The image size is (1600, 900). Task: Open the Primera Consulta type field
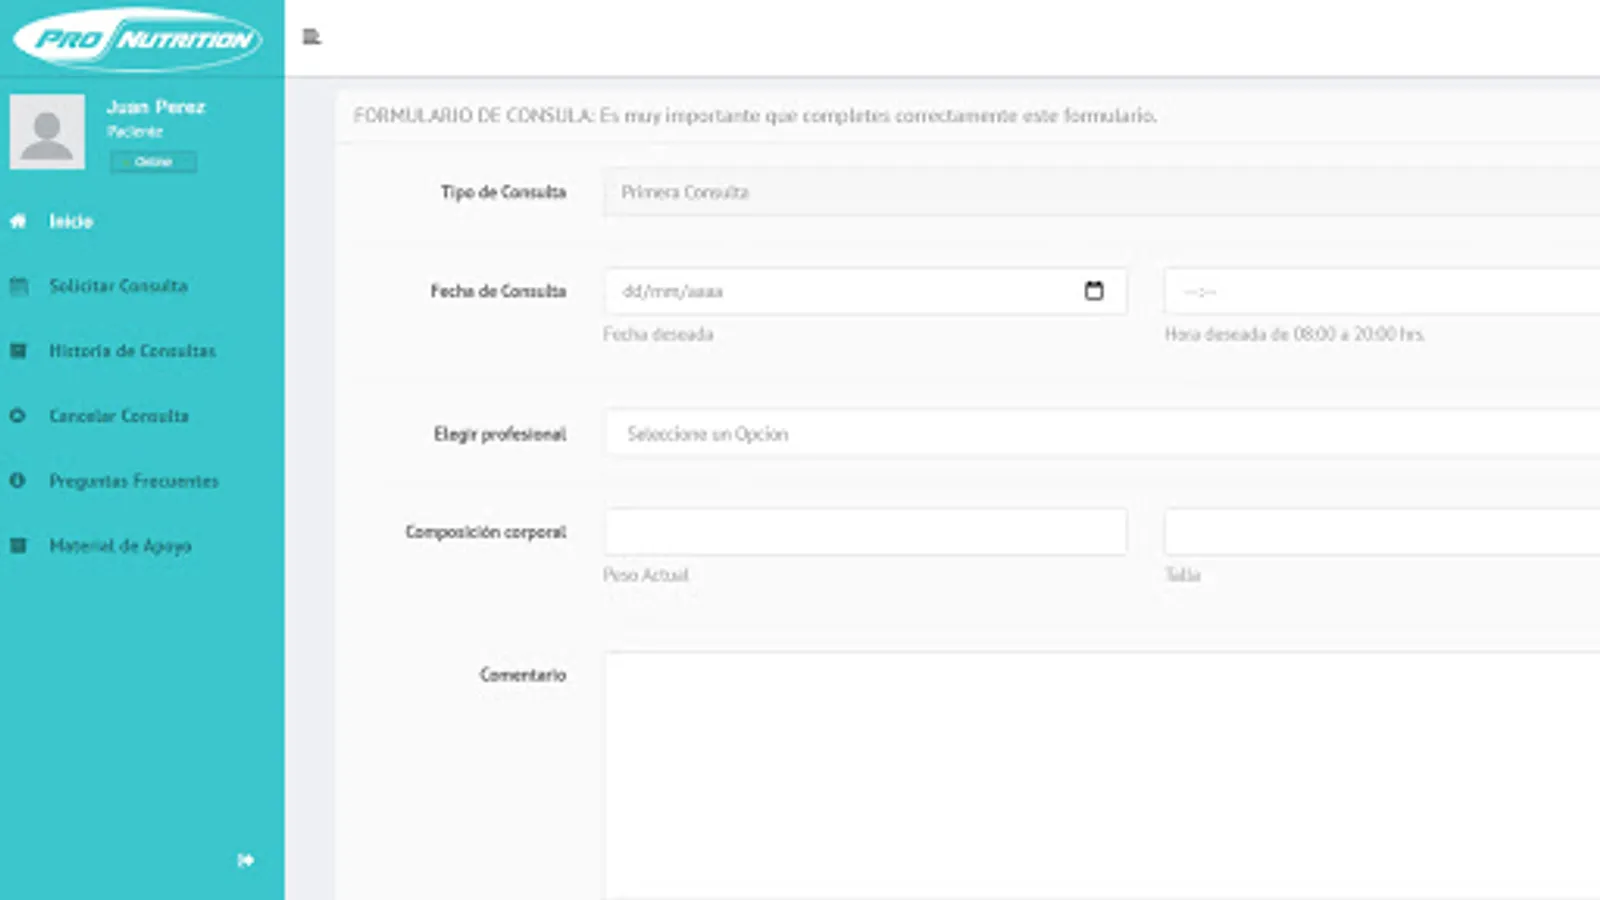(900, 193)
